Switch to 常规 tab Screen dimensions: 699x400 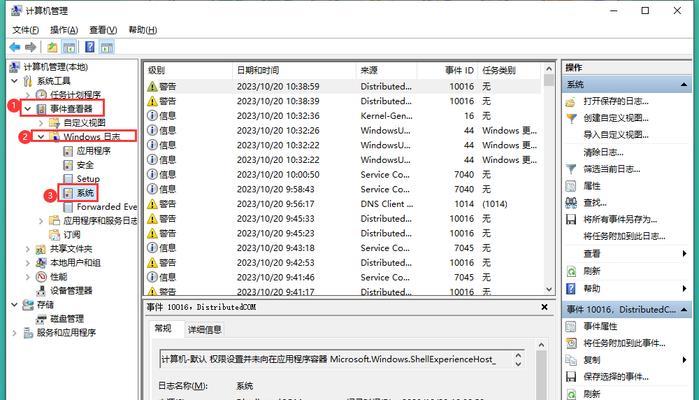(163, 329)
